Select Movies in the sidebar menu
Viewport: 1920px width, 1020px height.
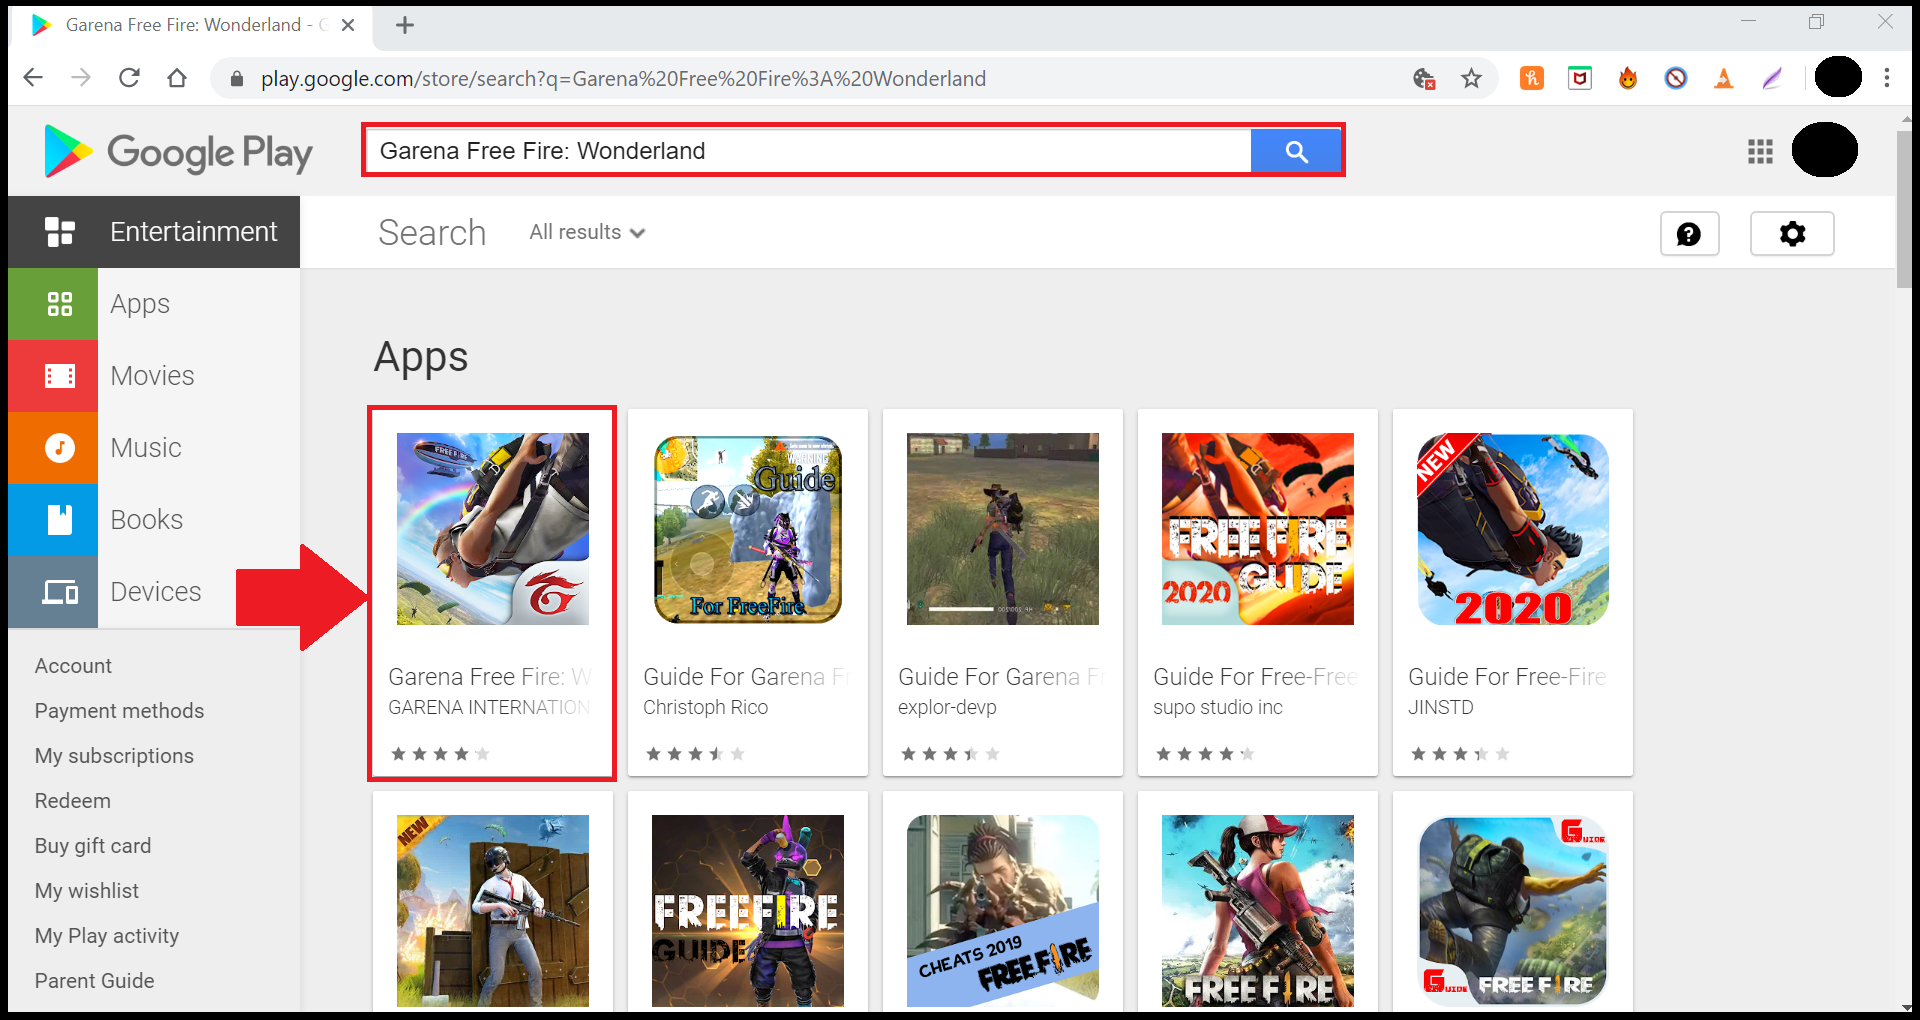[152, 376]
